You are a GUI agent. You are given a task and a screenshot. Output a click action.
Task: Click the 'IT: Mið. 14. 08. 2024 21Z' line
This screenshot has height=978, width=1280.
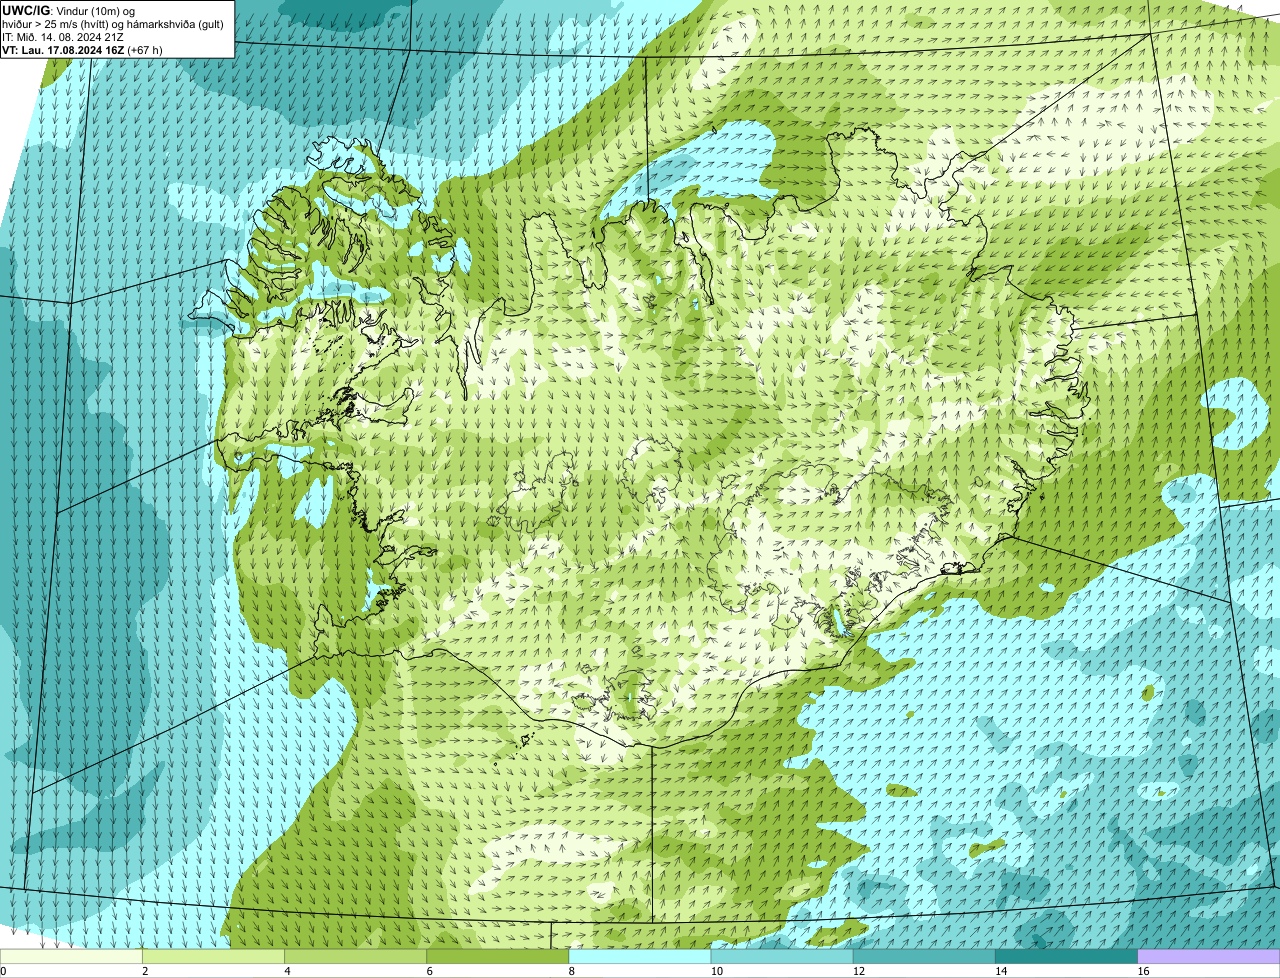click(x=63, y=36)
